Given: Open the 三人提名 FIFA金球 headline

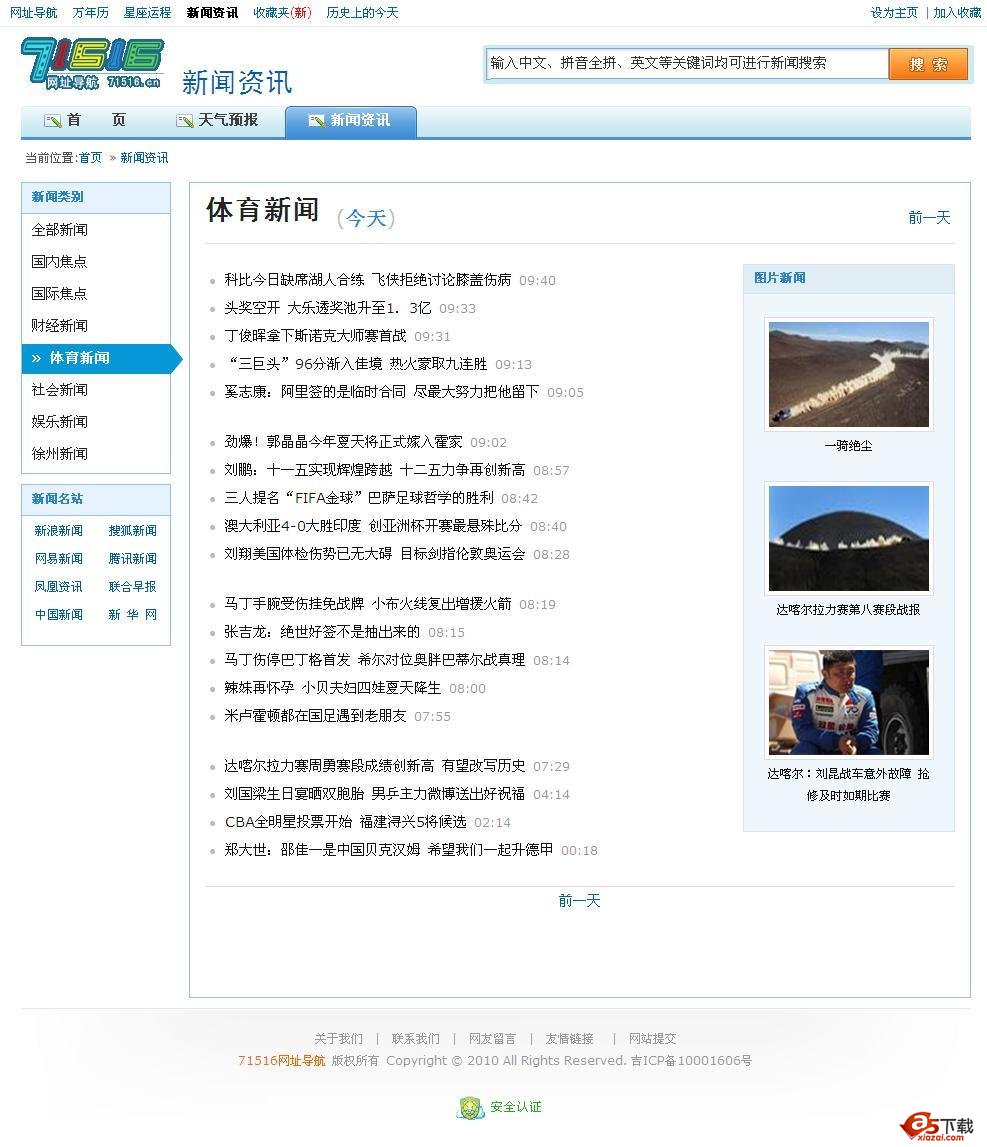Looking at the screenshot, I should (x=359, y=497).
